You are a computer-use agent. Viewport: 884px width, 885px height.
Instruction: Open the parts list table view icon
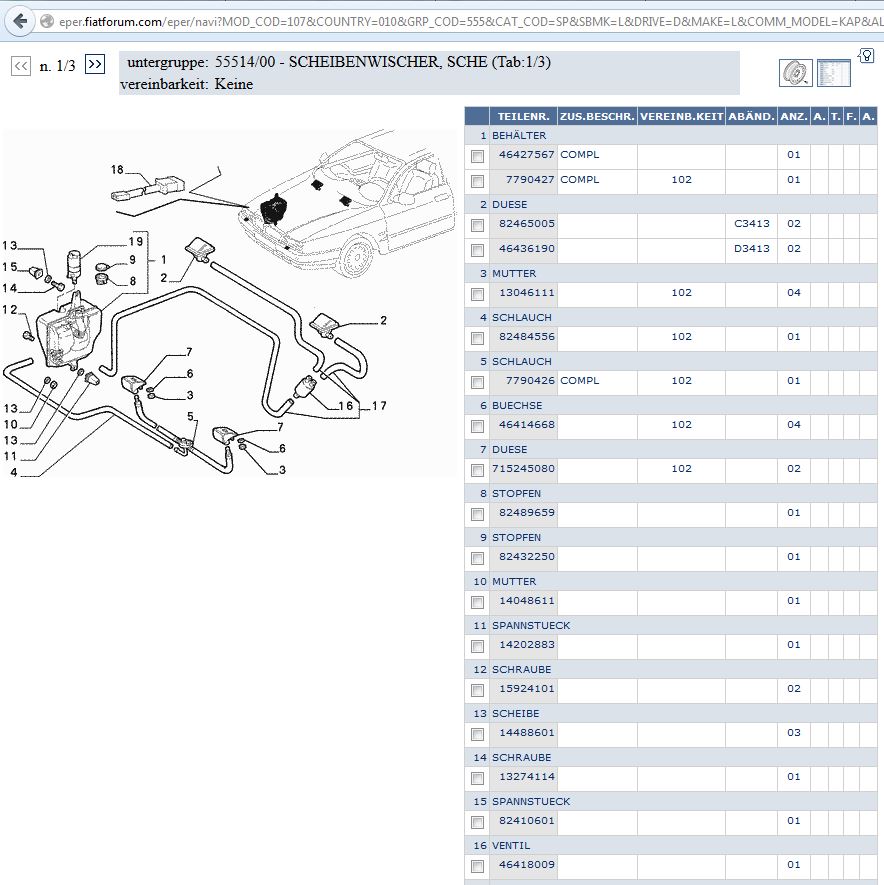(x=833, y=73)
